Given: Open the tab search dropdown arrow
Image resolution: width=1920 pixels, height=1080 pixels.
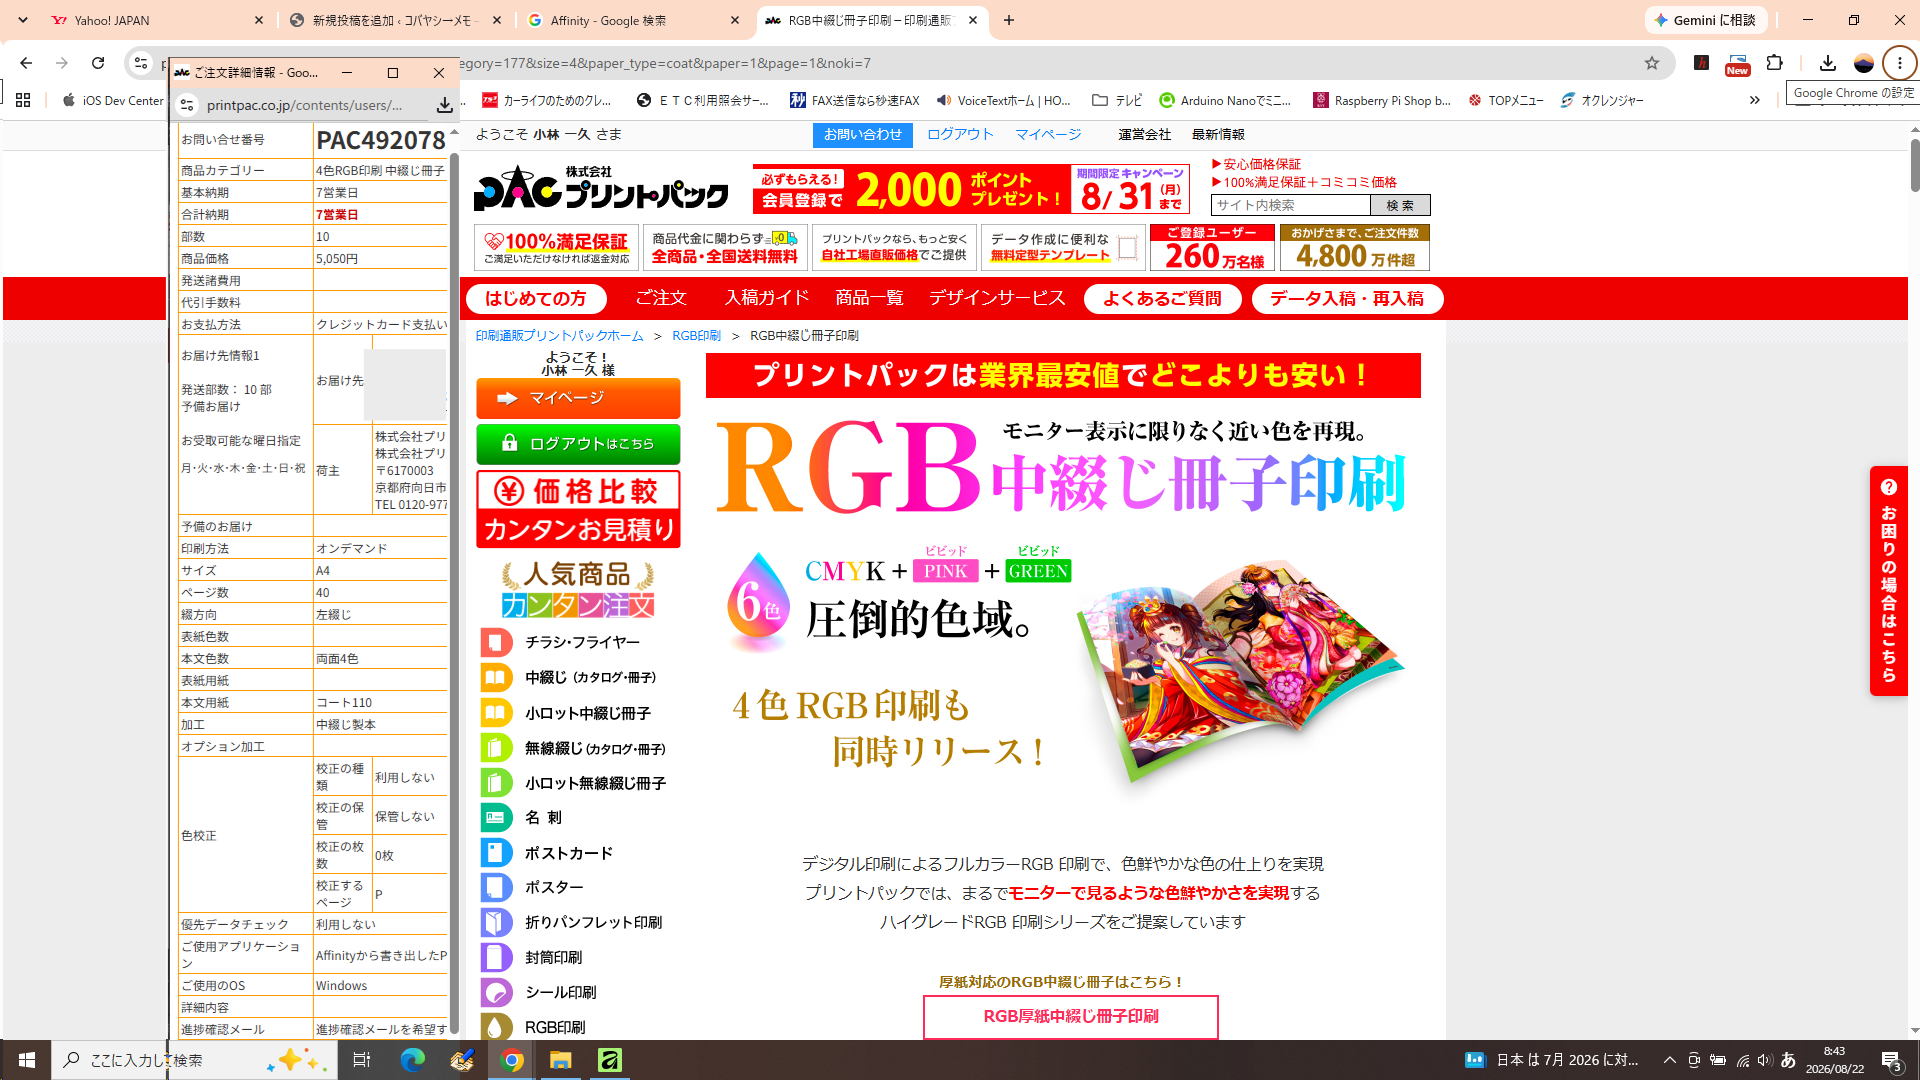Looking at the screenshot, I should tap(23, 20).
